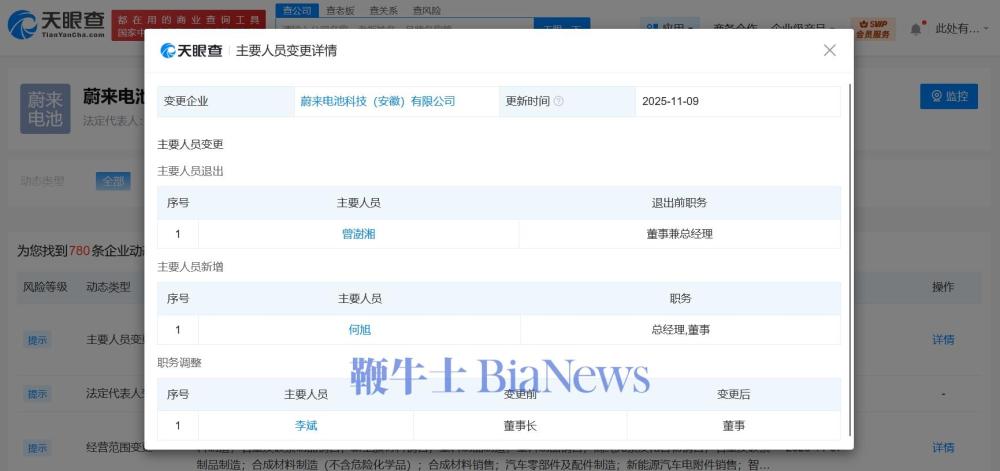Open profile link 曾澍湘

(358, 234)
